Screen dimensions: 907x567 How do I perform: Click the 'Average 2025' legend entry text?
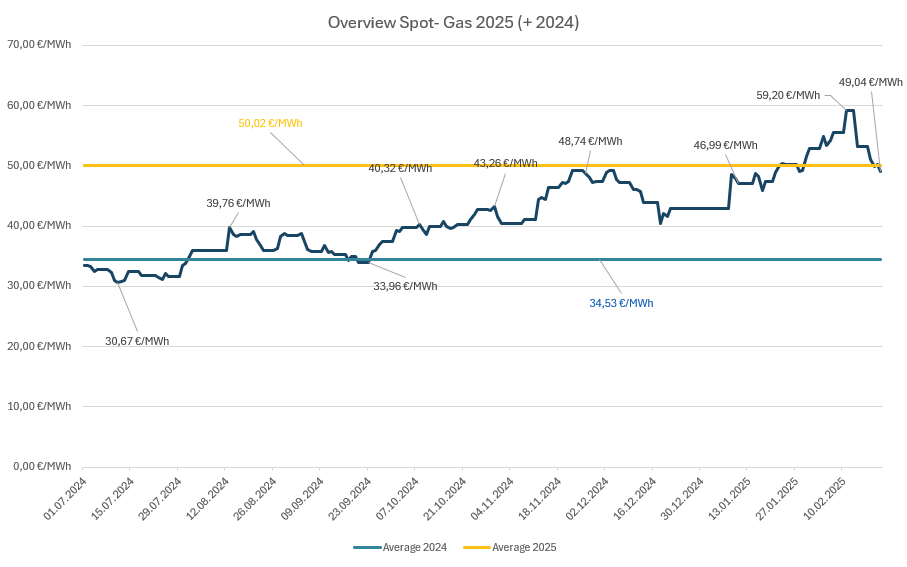524,547
